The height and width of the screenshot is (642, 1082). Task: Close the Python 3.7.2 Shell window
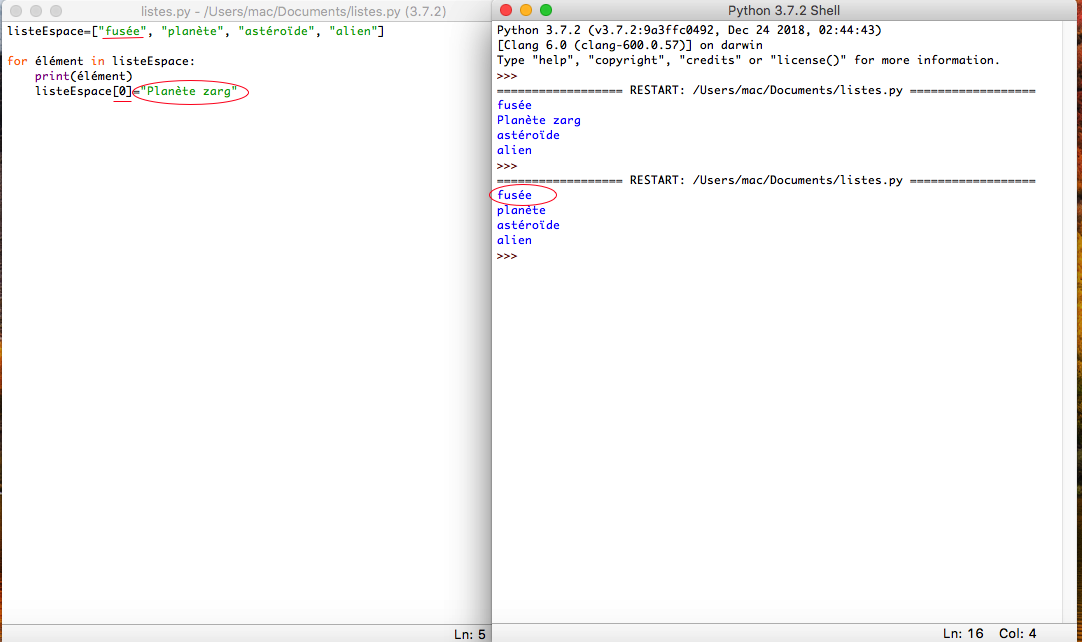[x=506, y=10]
